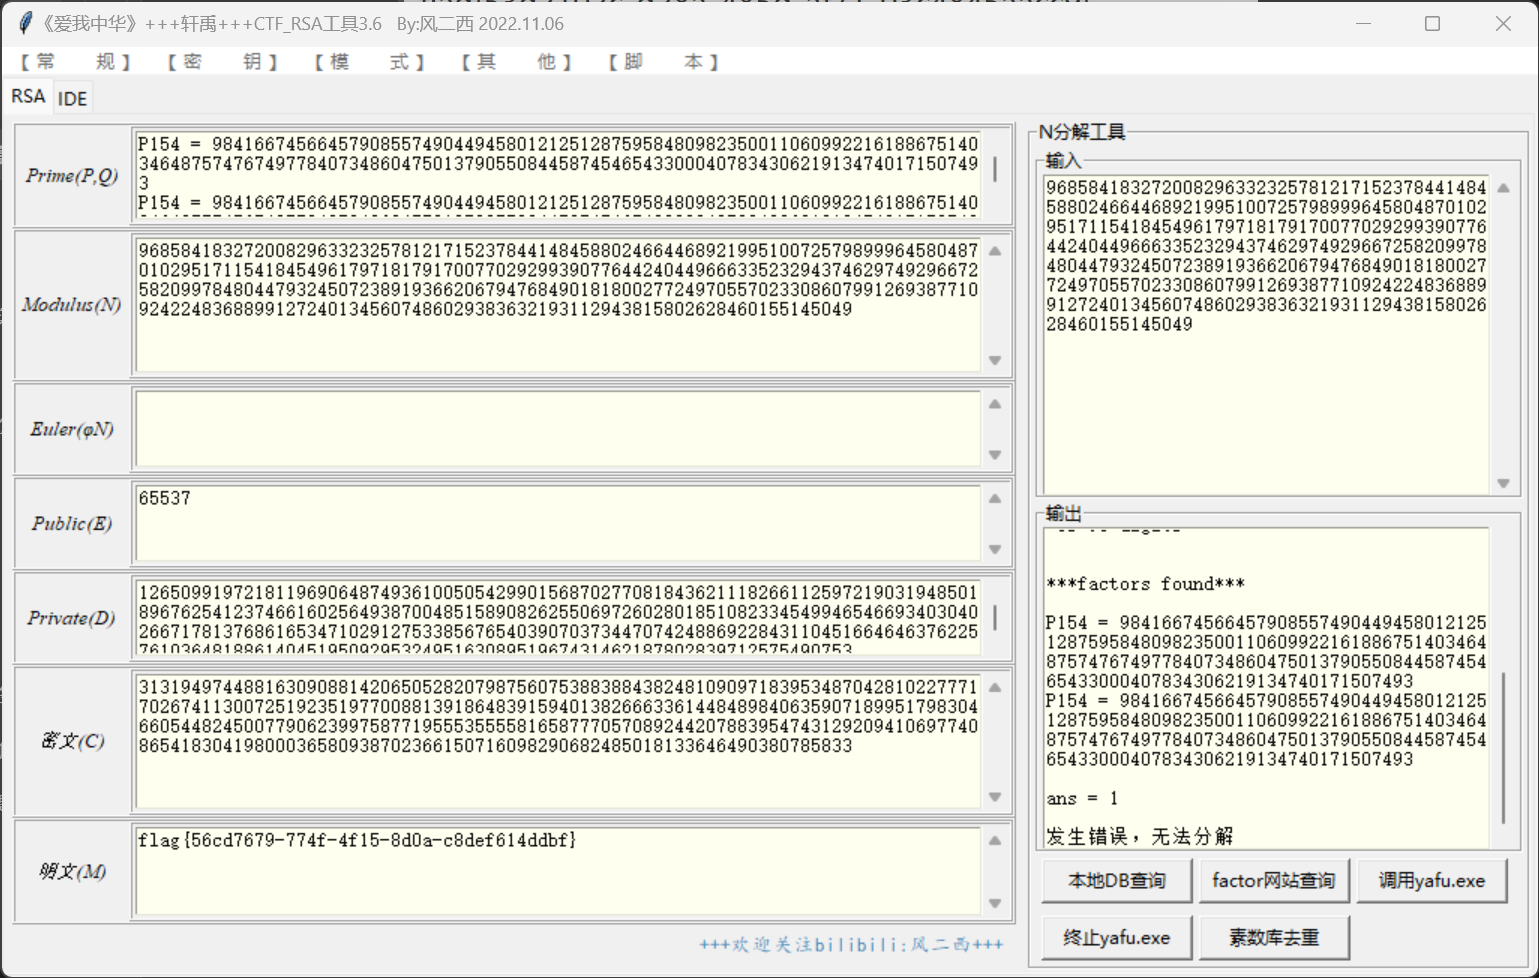This screenshot has height=978, width=1539.
Task: Click the Euler(φN) label button
Action: (x=72, y=429)
